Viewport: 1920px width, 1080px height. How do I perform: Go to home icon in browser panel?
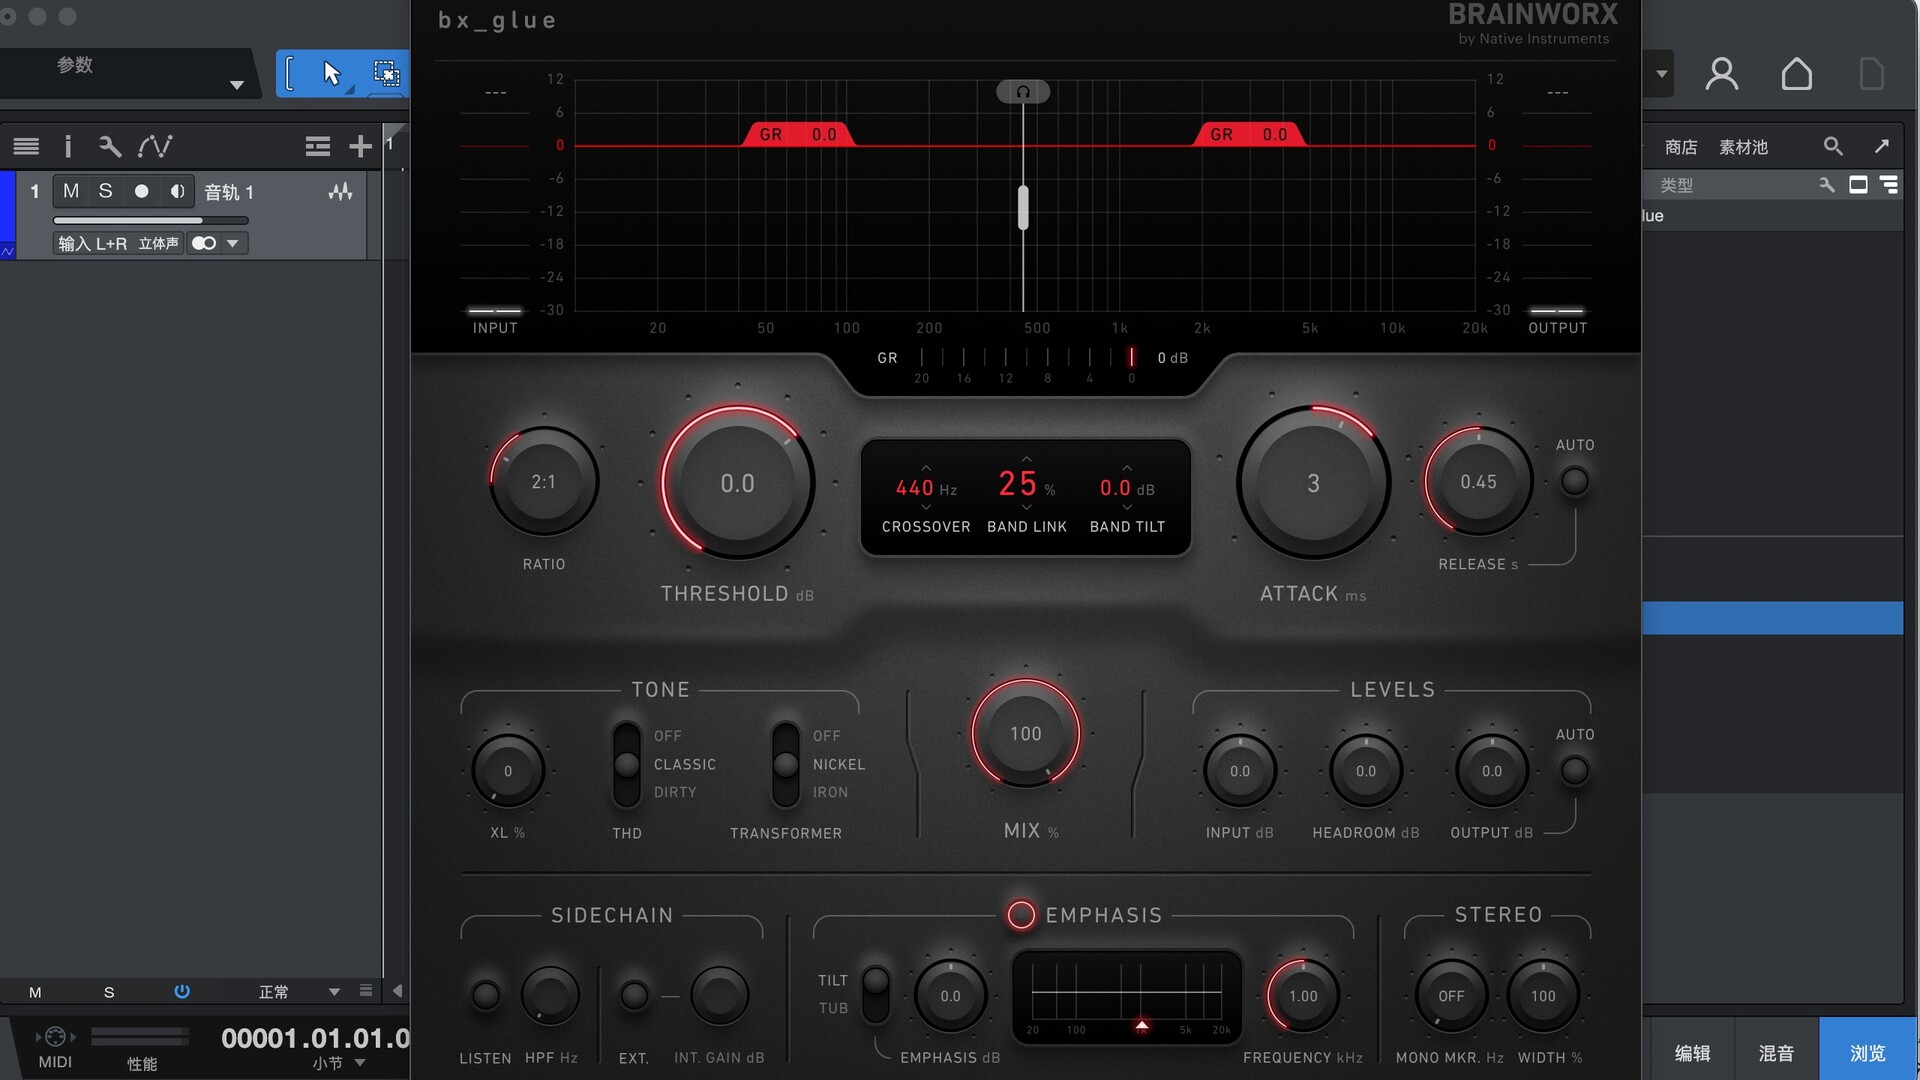1797,74
